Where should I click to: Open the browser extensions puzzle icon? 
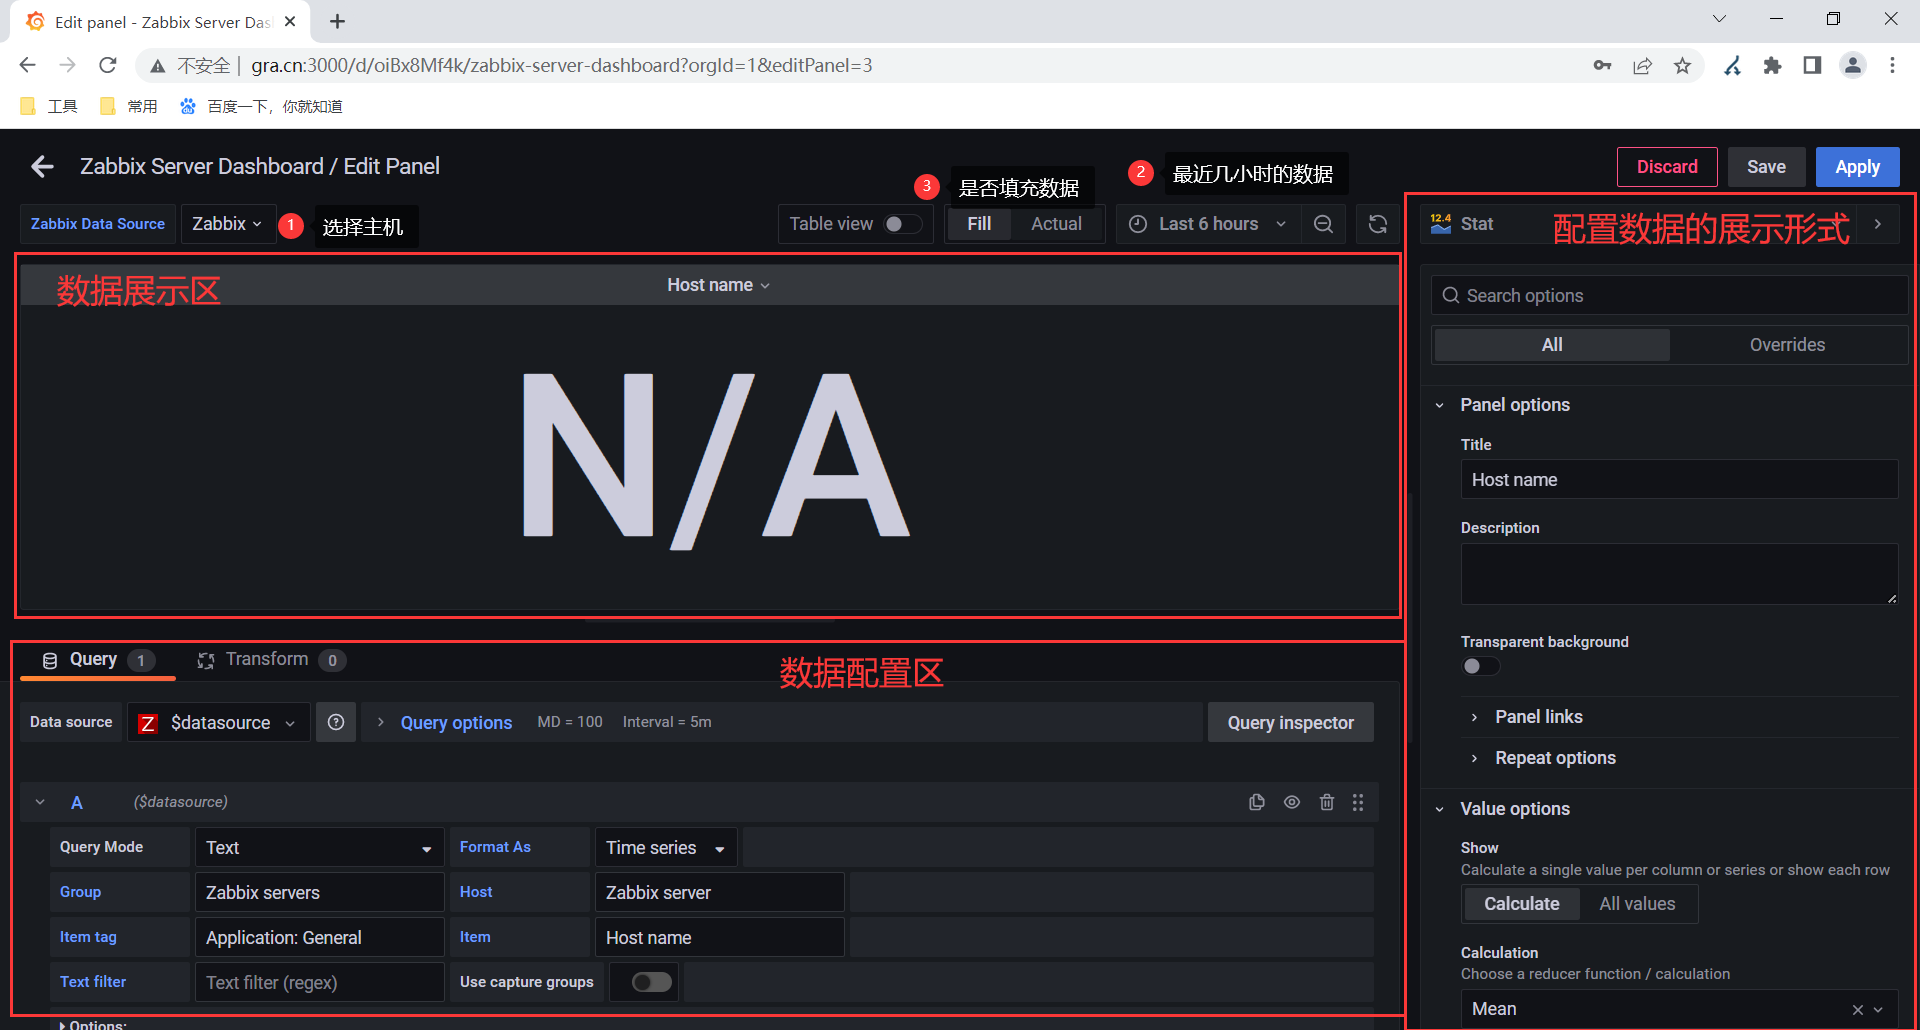1772,66
